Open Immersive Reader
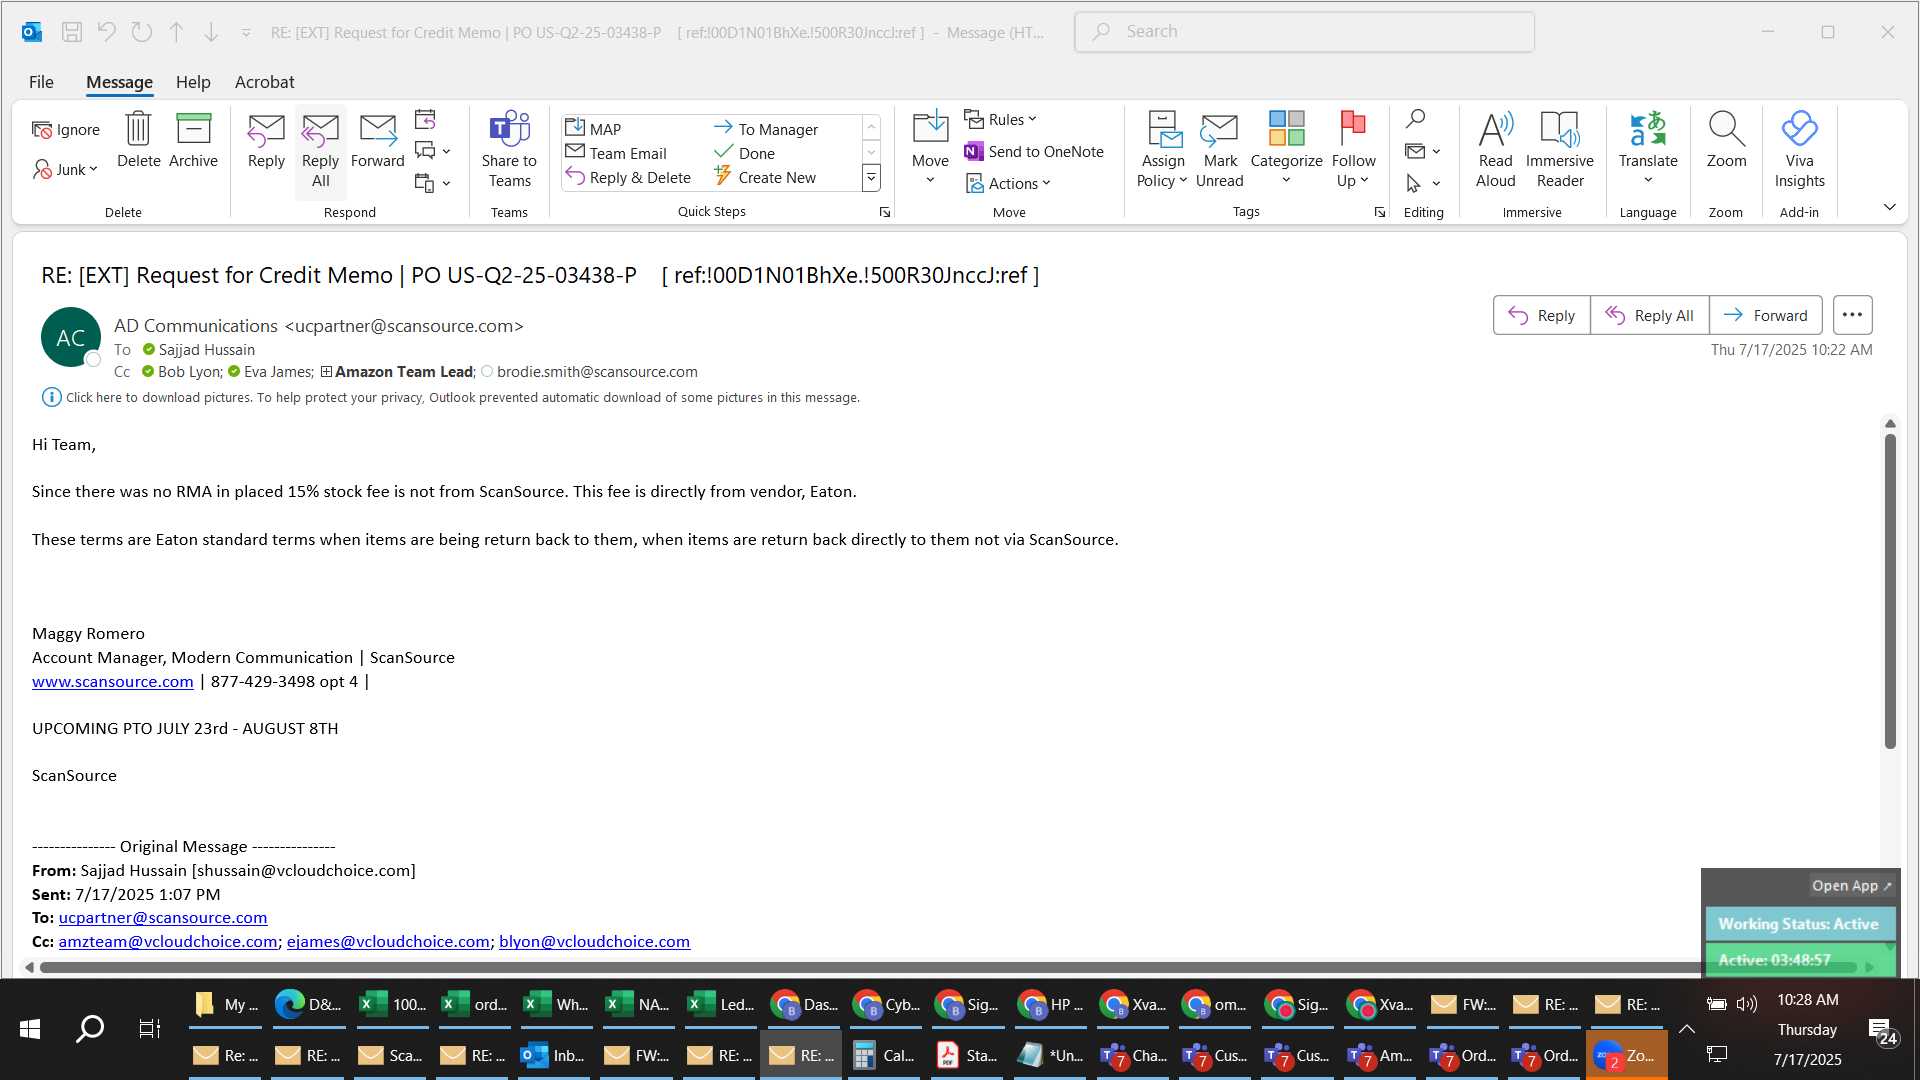Image resolution: width=1920 pixels, height=1080 pixels. click(x=1559, y=150)
